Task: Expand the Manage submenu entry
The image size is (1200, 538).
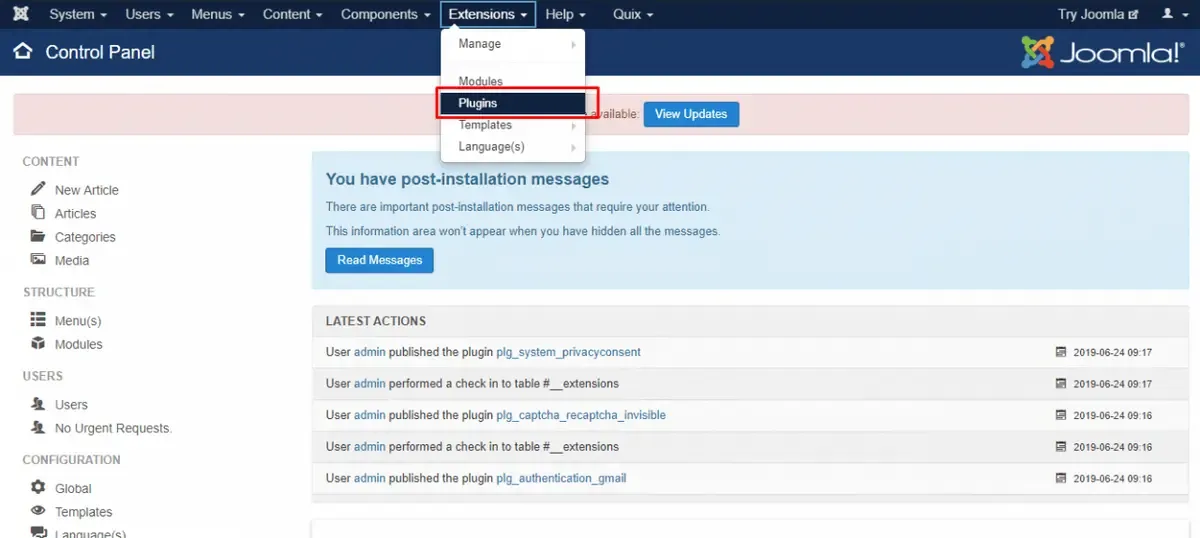Action: [513, 44]
